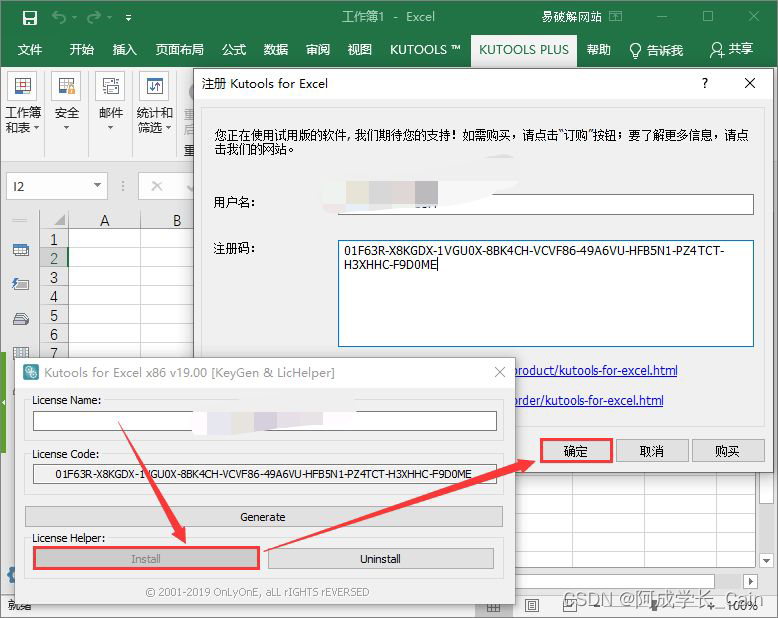Open the product/kutools-for-excel.html link
This screenshot has width=778, height=618.
595,371
